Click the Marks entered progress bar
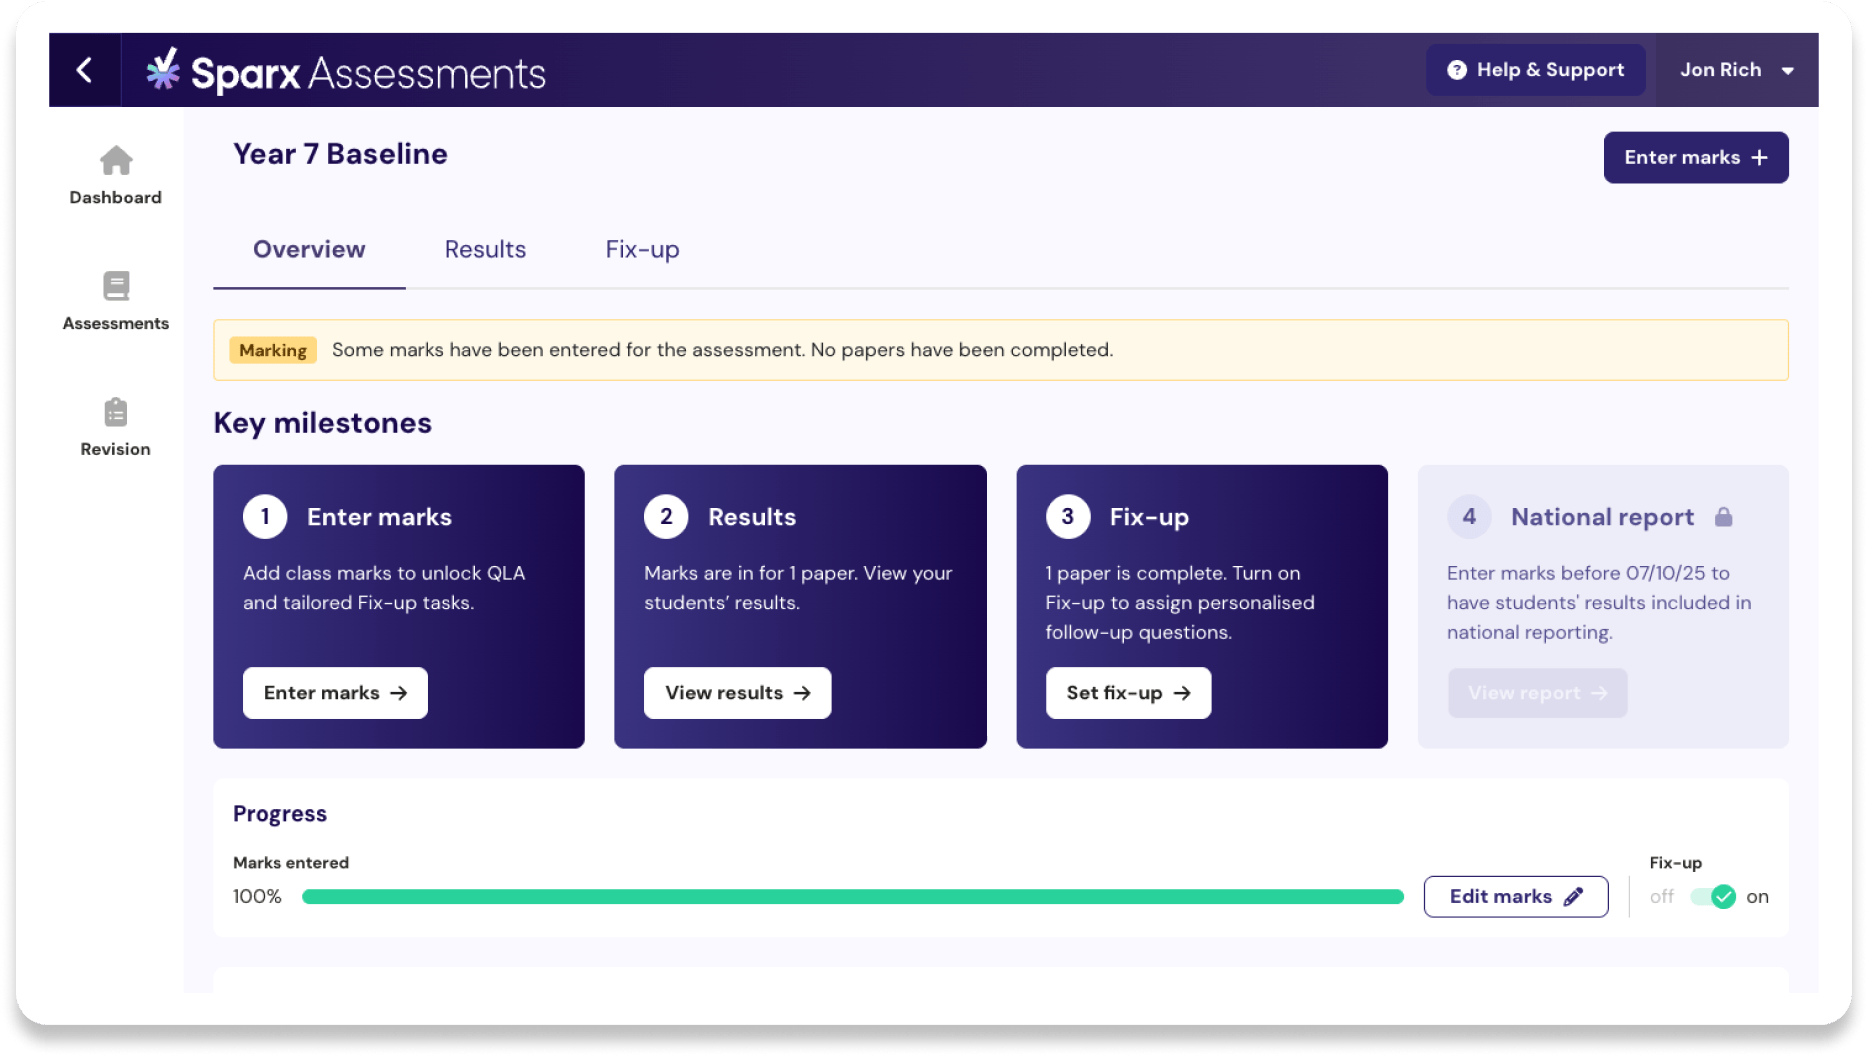 pos(852,897)
